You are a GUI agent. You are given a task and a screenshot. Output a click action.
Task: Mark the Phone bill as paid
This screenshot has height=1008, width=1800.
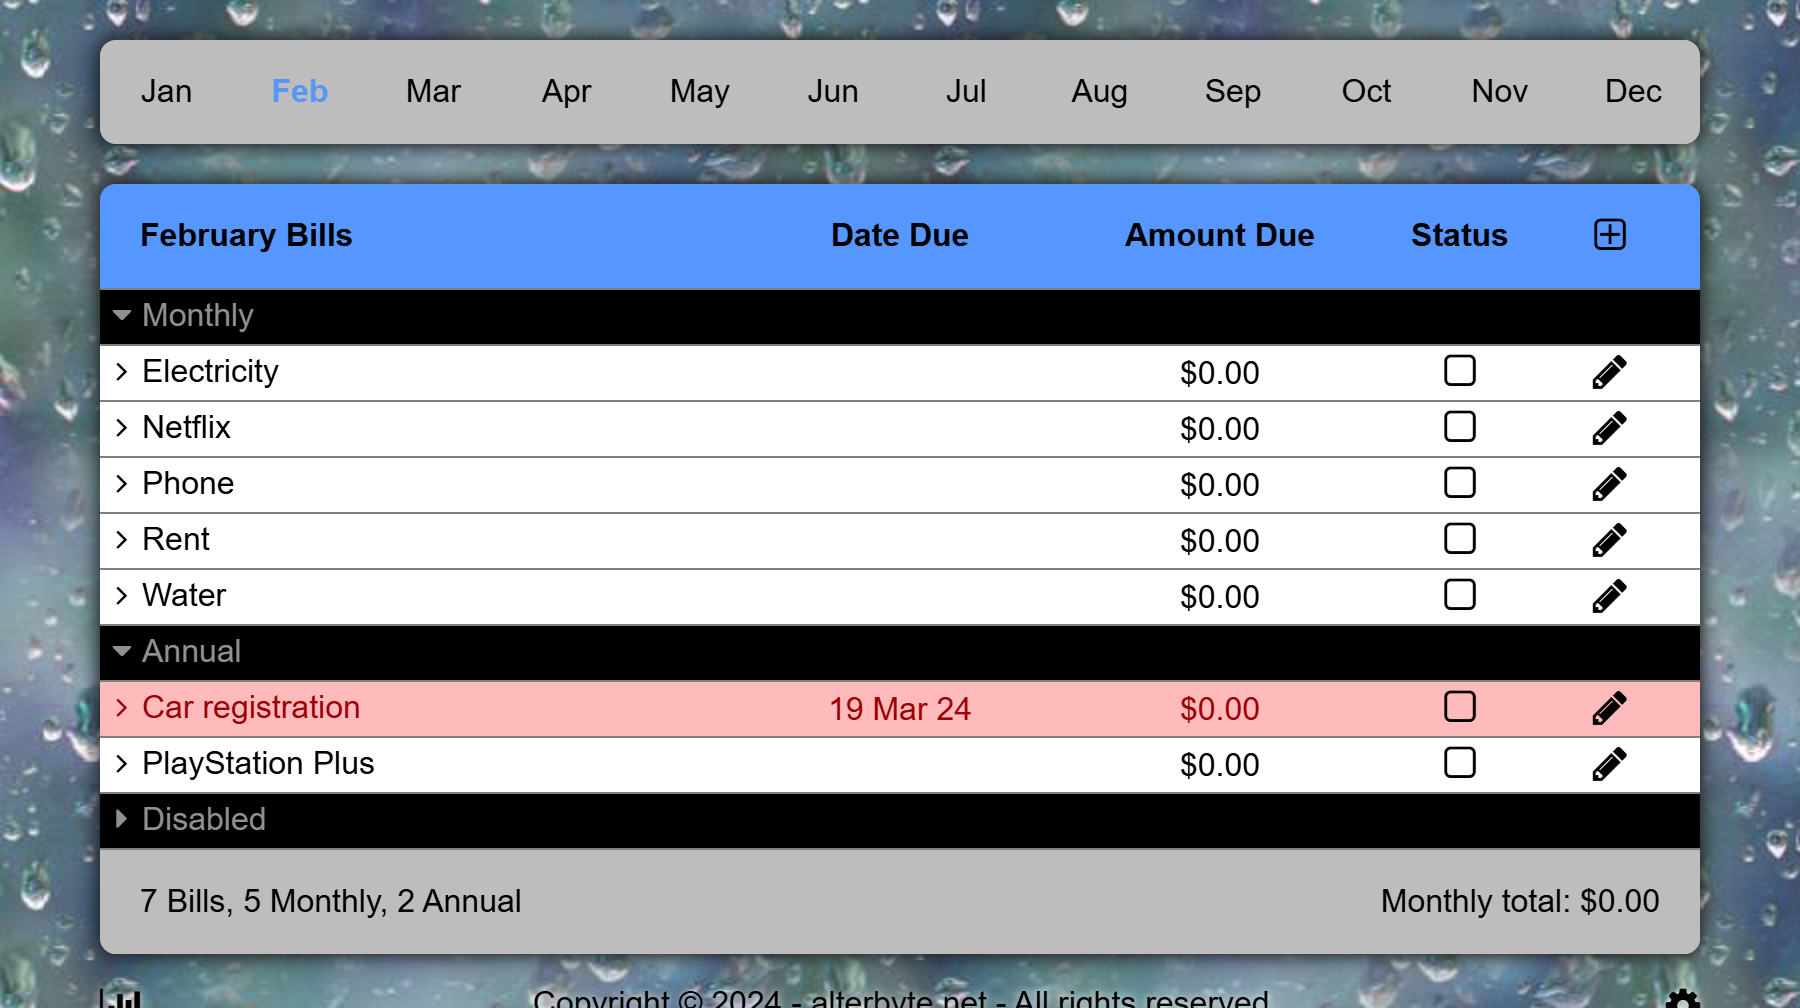[x=1459, y=483]
